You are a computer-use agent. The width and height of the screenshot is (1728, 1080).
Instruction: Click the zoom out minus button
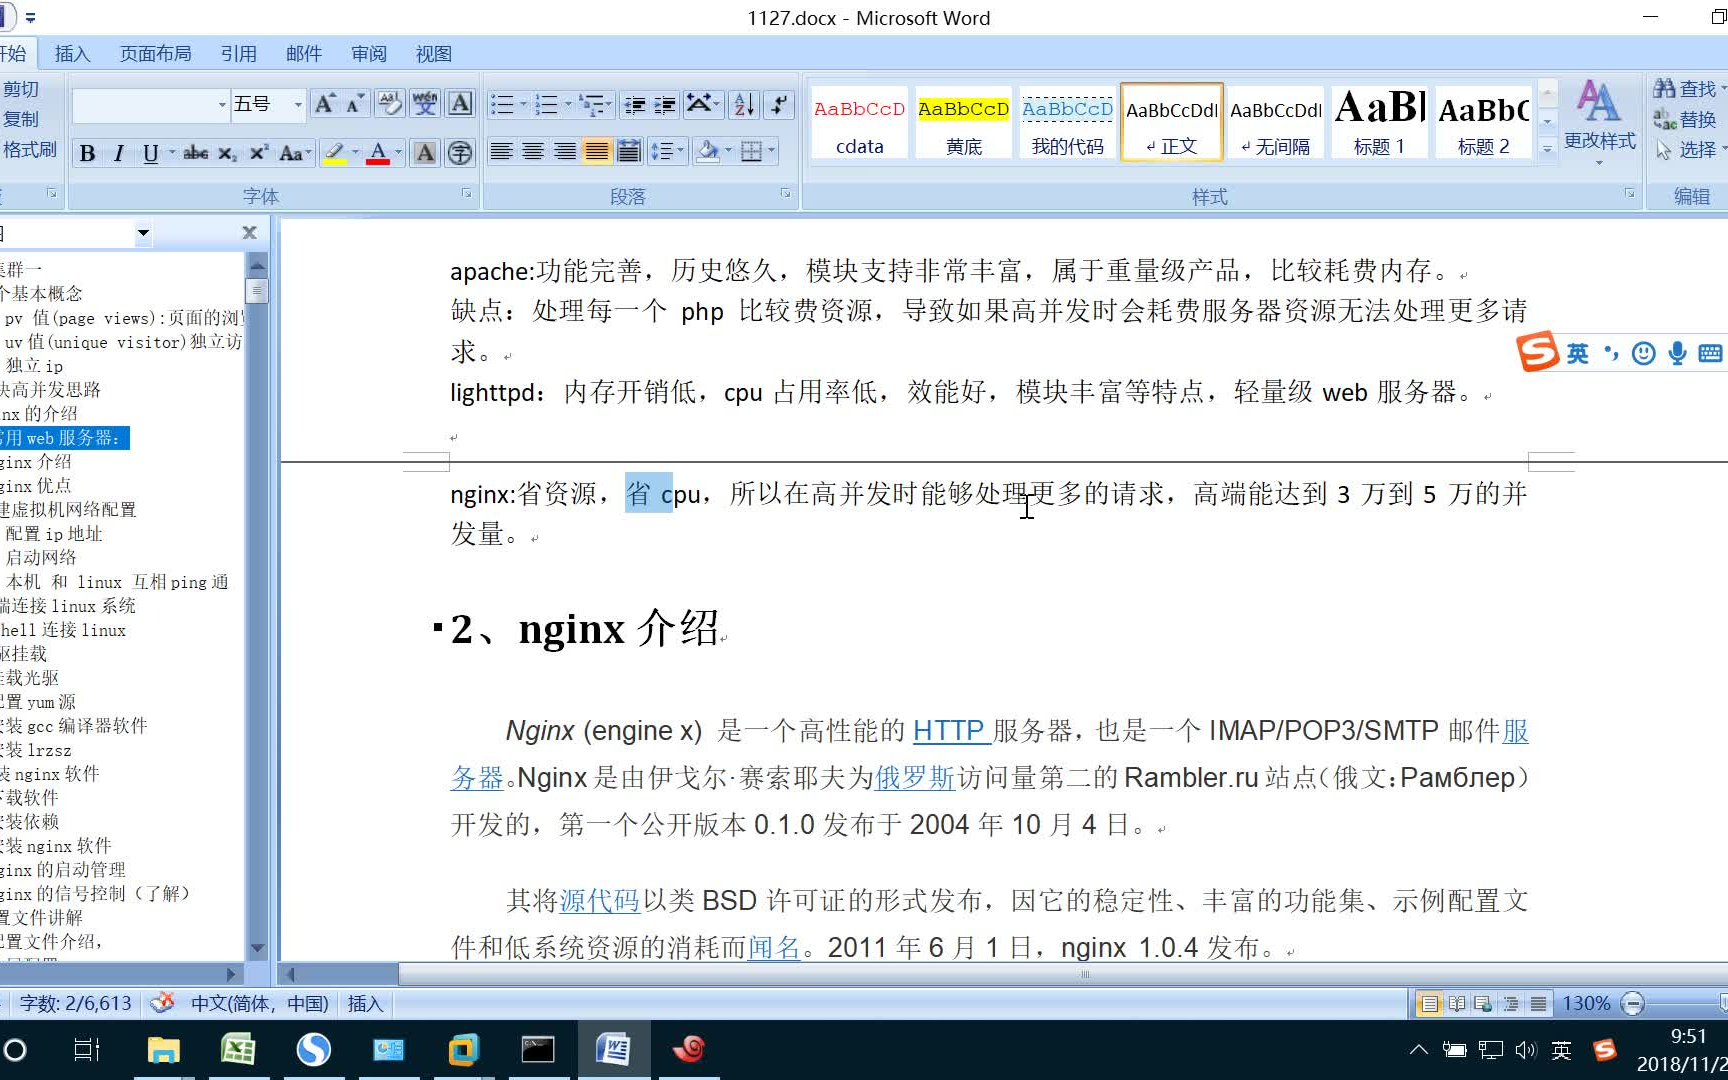coord(1632,1003)
